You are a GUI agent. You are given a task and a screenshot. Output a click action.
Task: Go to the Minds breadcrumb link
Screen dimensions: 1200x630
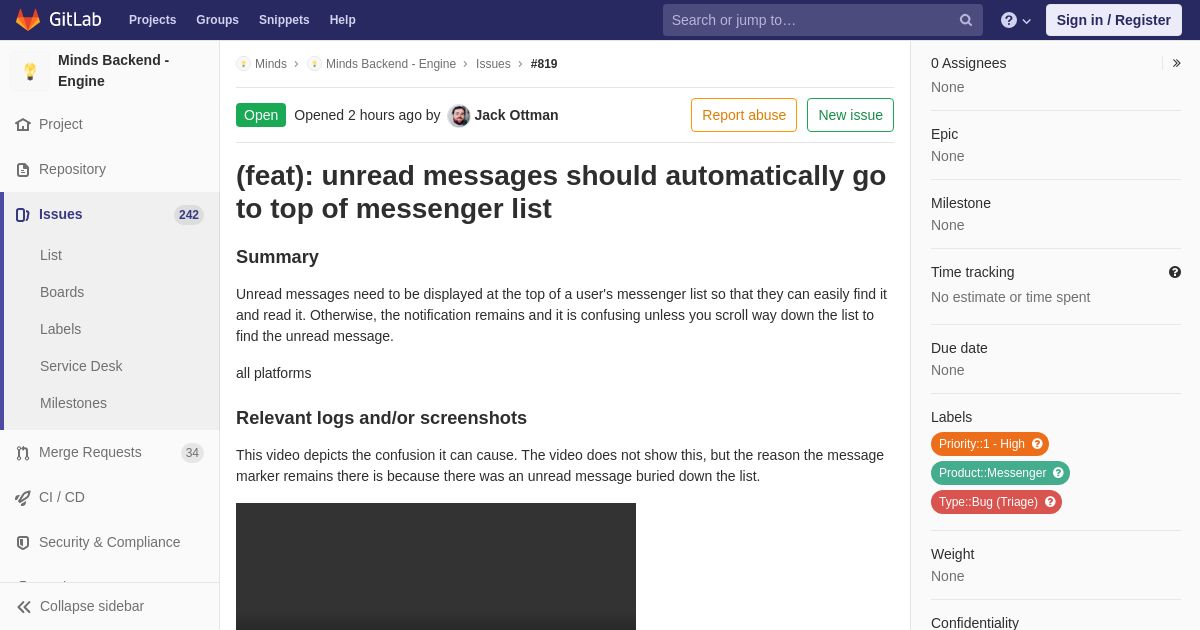(x=271, y=64)
